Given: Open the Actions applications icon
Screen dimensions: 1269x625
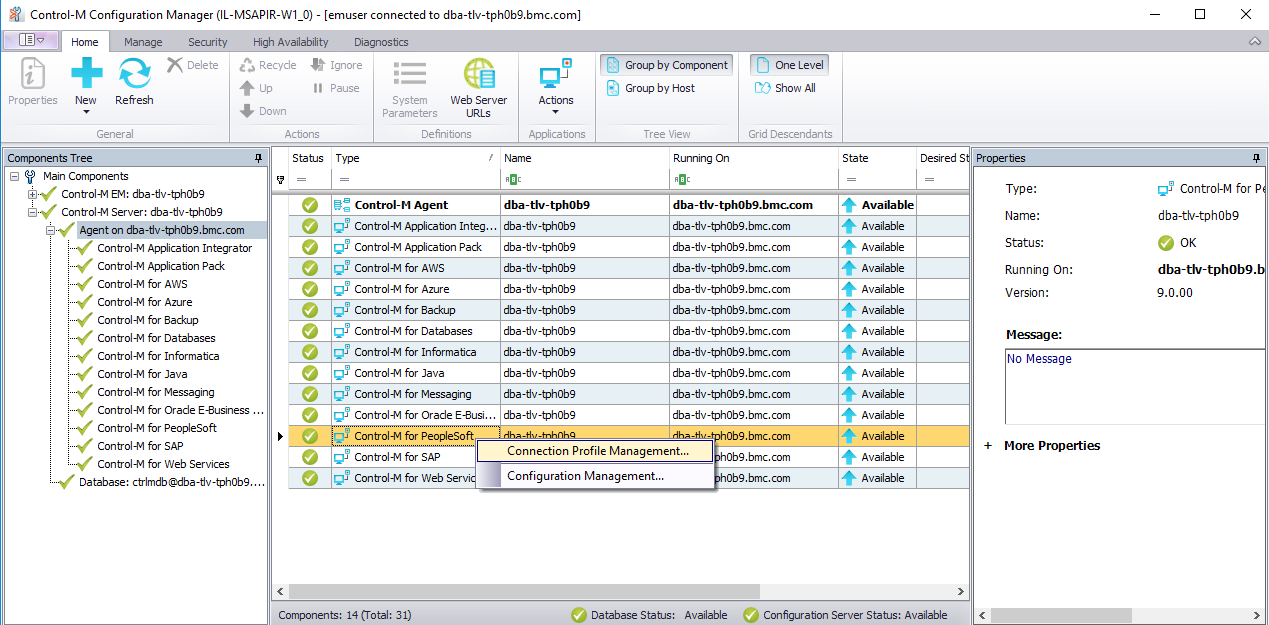Looking at the screenshot, I should (x=556, y=74).
